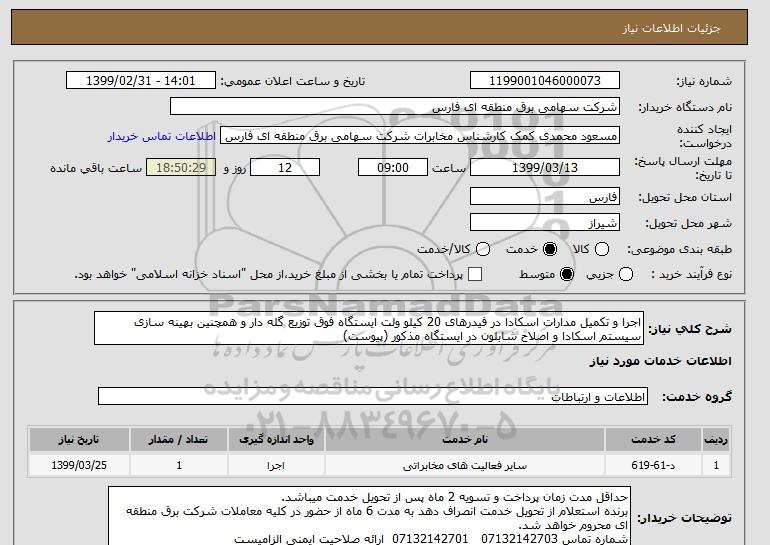Click the phone number 07132142703
Viewport: 770px width, 545px height.
point(520,539)
